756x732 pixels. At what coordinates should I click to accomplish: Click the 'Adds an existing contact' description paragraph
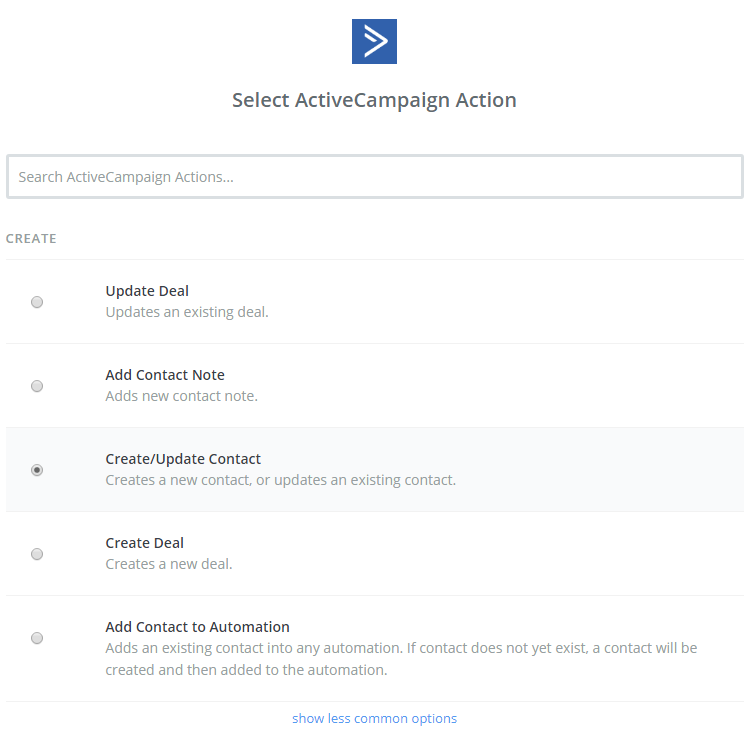[400, 659]
